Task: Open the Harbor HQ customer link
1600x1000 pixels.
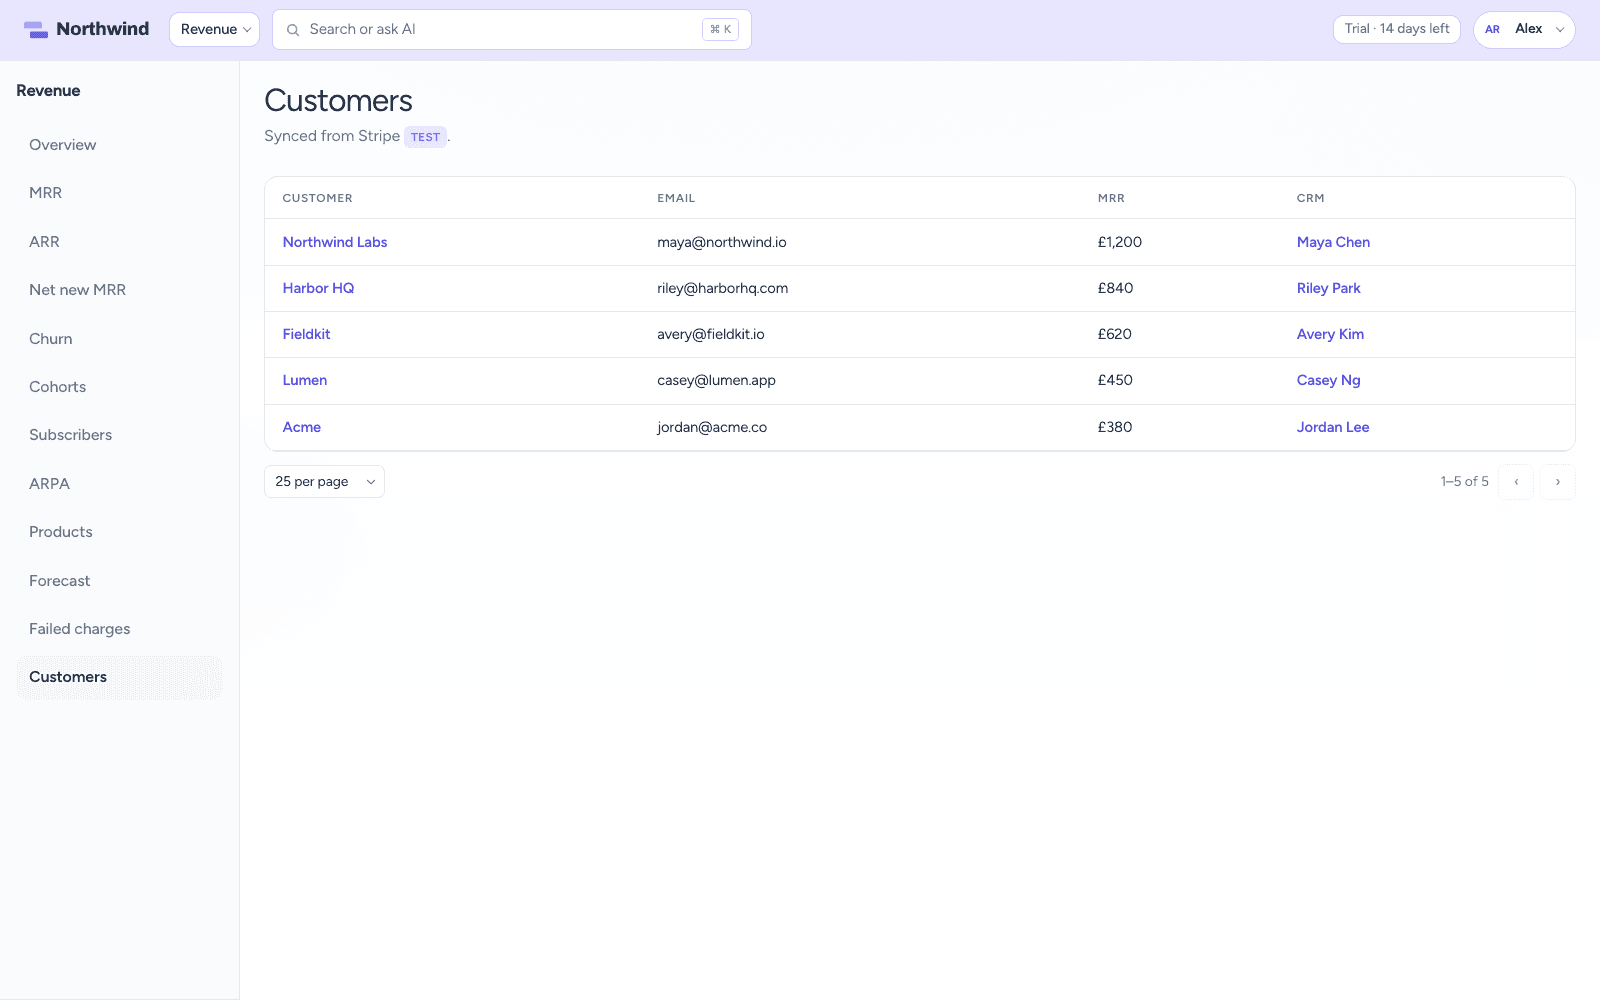Action: click(x=319, y=288)
